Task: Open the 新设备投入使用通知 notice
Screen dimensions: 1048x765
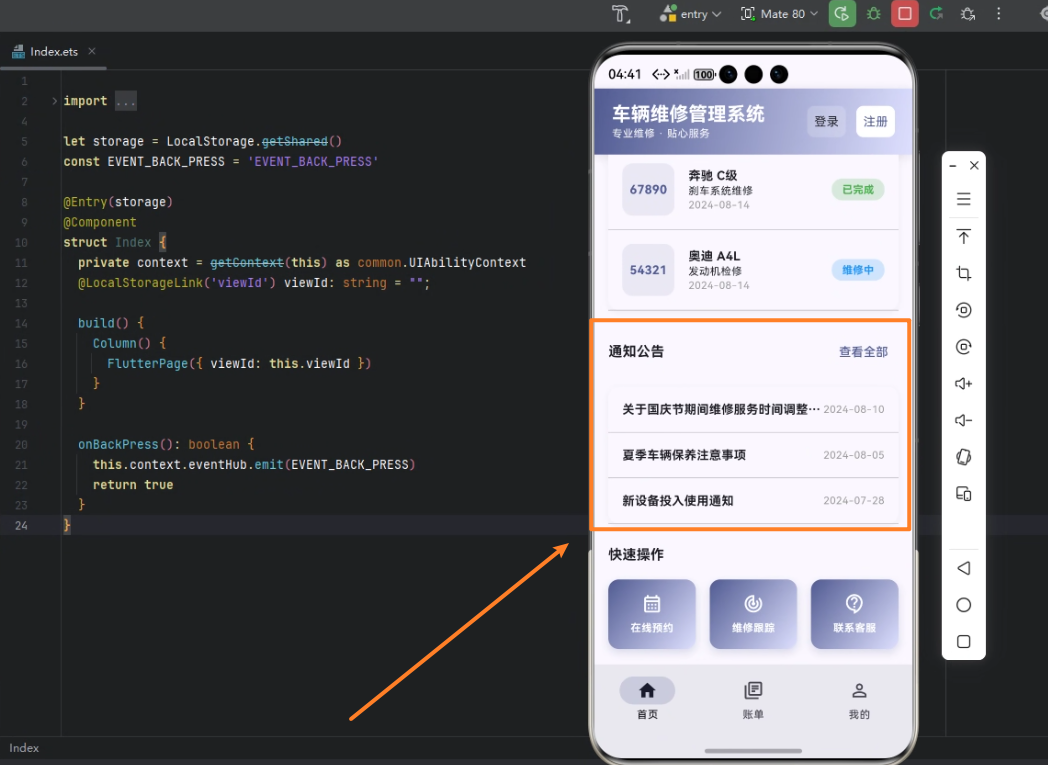Action: pyautogui.click(x=753, y=500)
